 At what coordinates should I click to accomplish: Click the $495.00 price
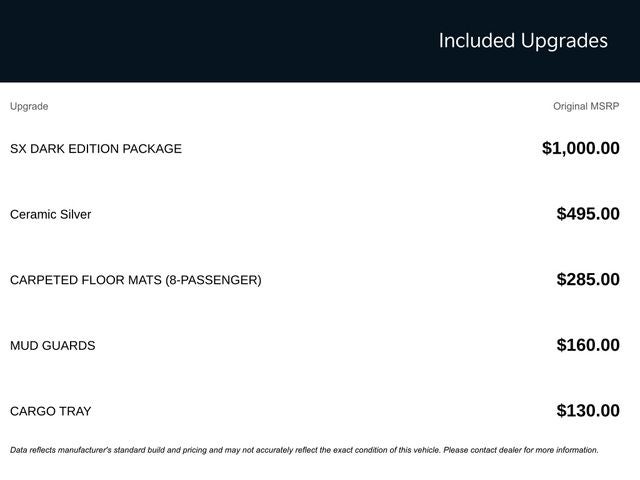[x=587, y=214]
